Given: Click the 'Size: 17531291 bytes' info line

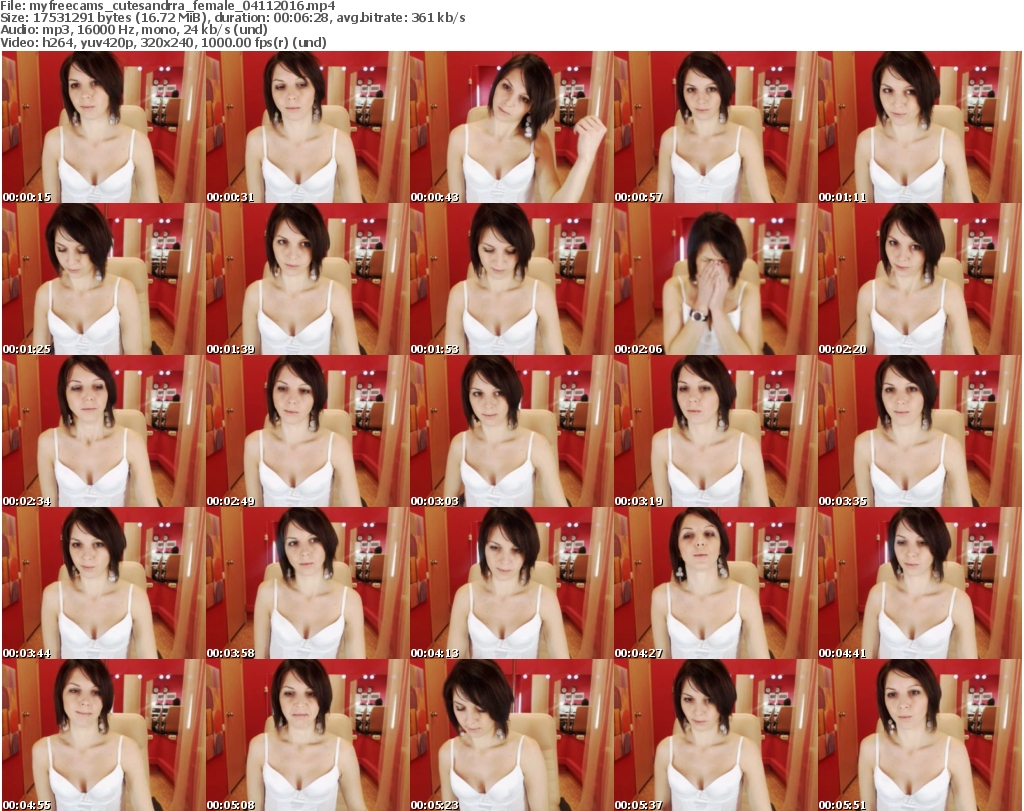Looking at the screenshot, I should coord(232,18).
